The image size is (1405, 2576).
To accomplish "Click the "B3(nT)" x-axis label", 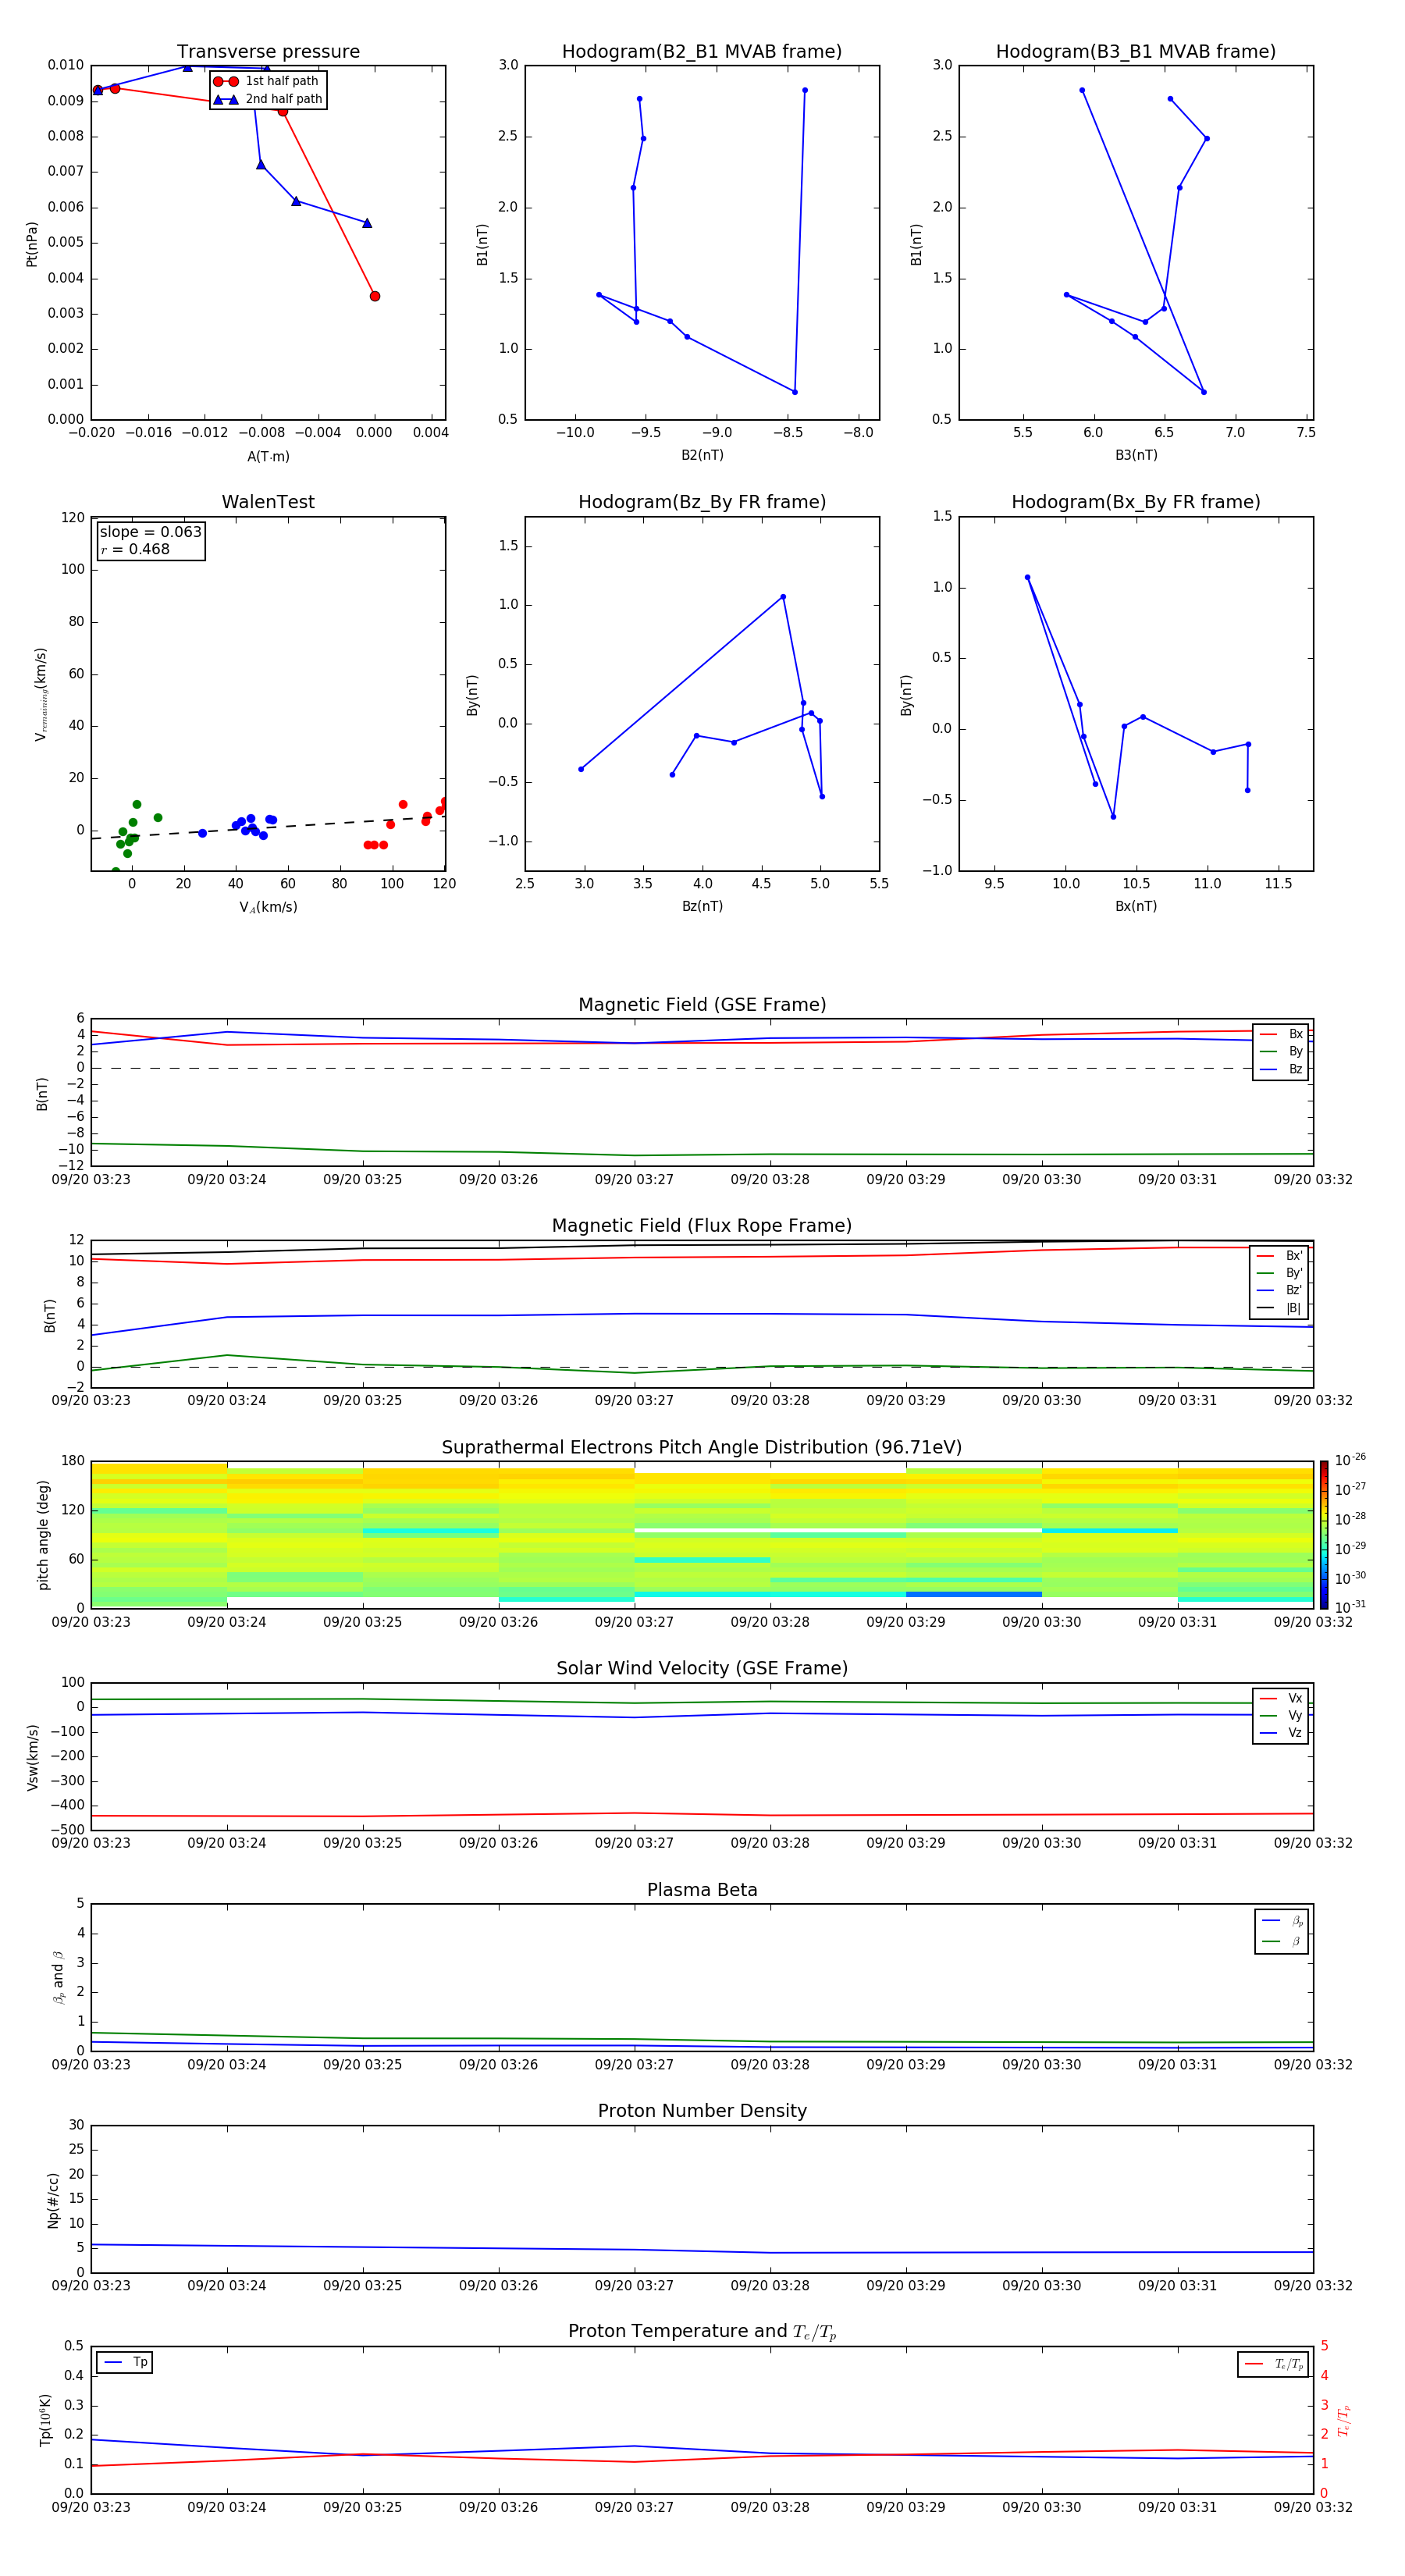I will pos(1136,455).
